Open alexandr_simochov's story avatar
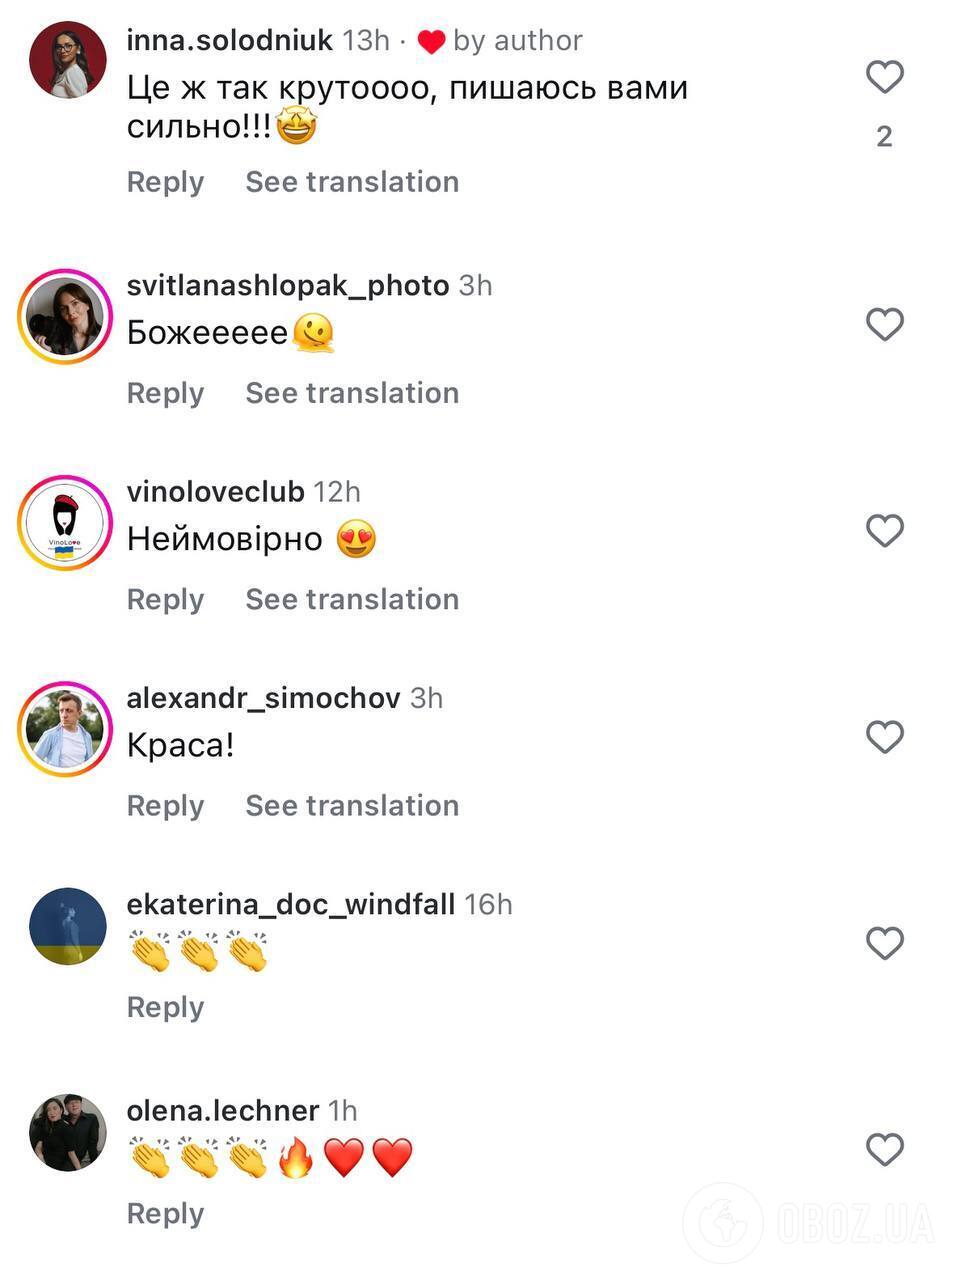953x1280 pixels. coord(66,729)
